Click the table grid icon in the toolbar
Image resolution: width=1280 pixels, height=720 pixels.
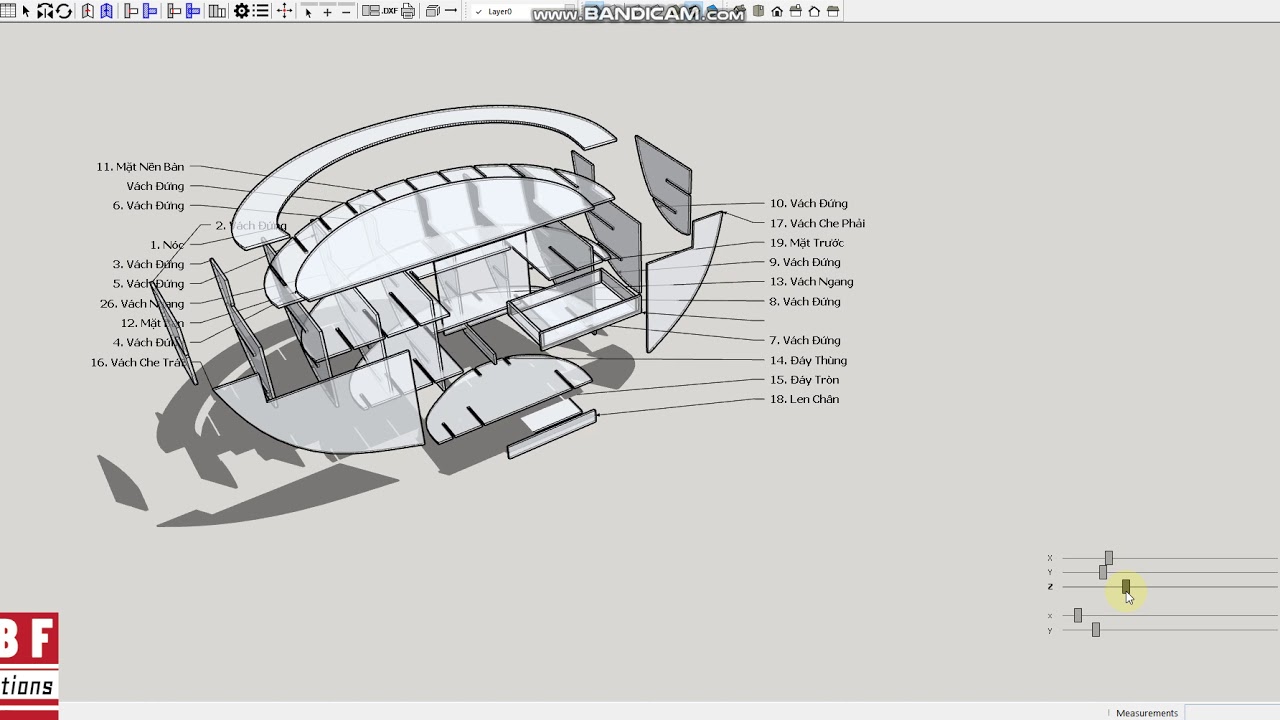pyautogui.click(x=8, y=11)
